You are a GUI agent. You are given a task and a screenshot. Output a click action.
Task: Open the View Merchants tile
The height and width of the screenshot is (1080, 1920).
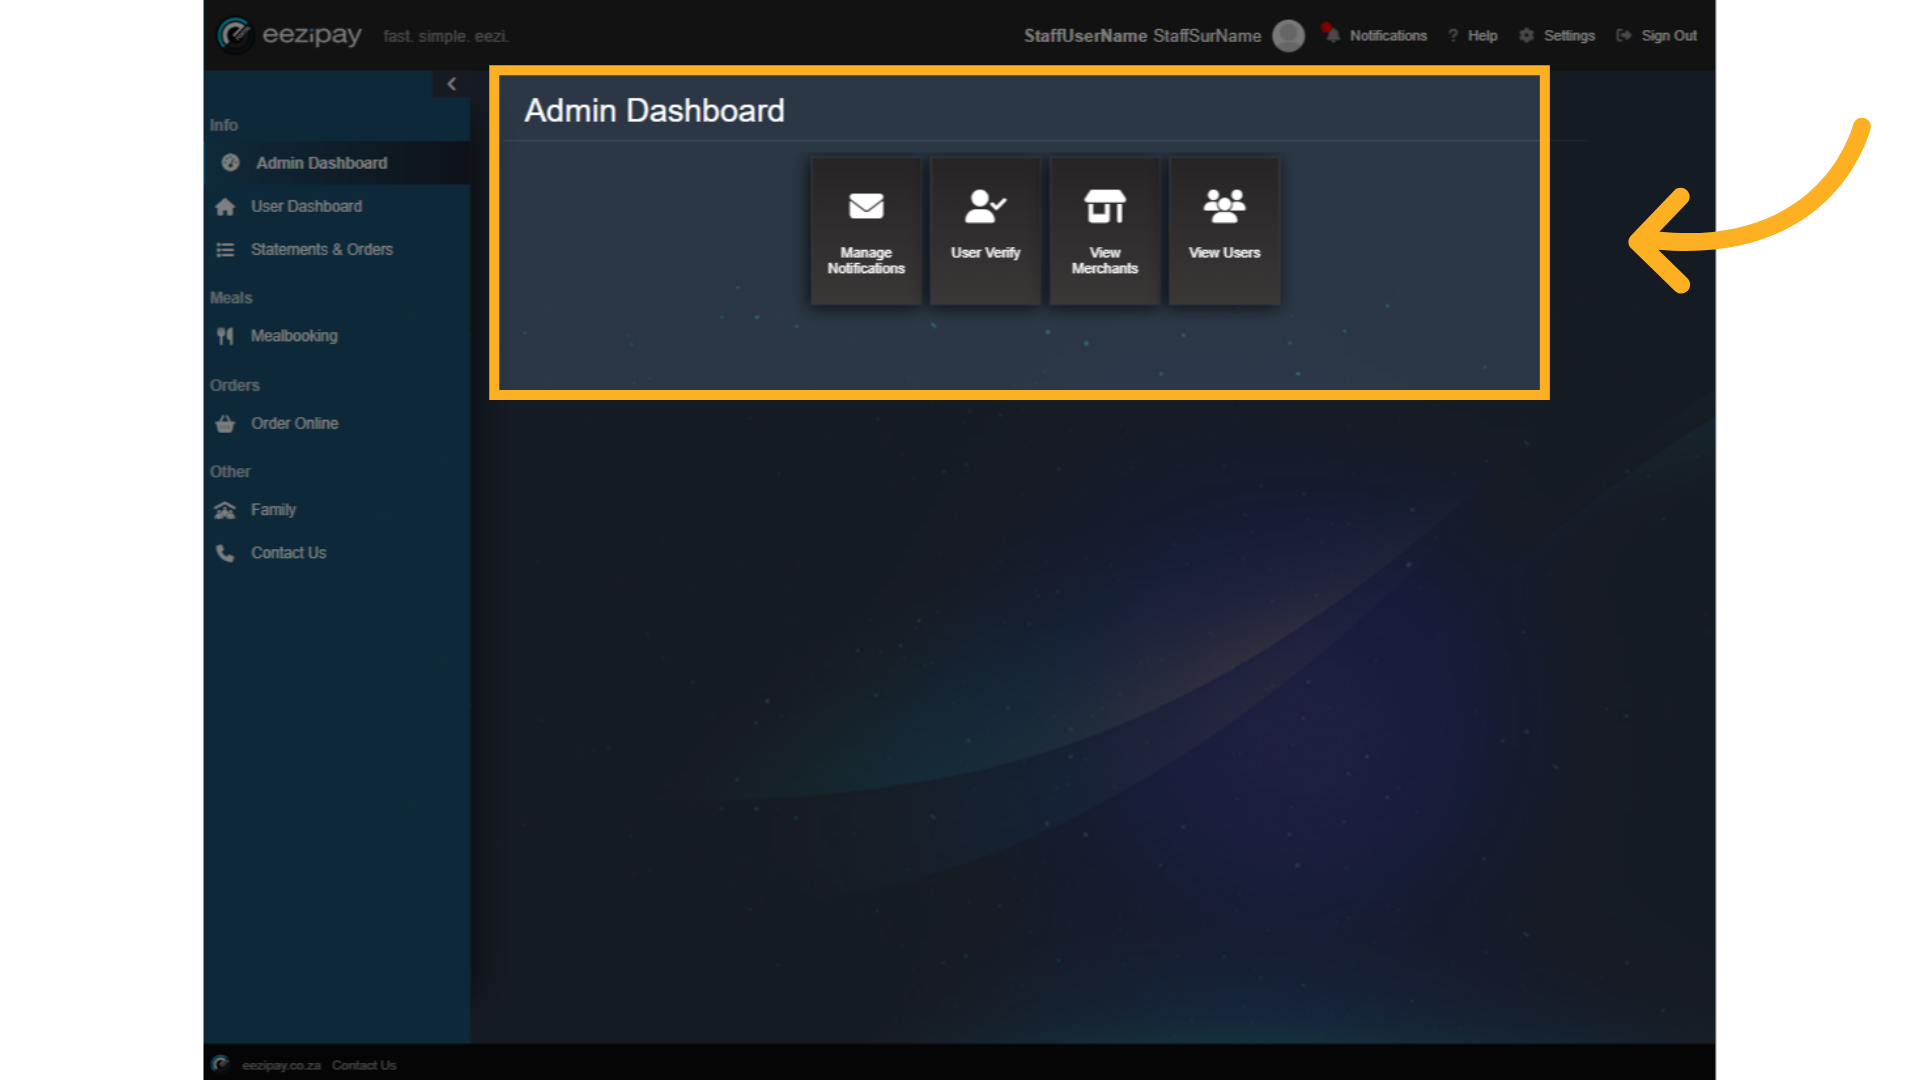point(1105,231)
